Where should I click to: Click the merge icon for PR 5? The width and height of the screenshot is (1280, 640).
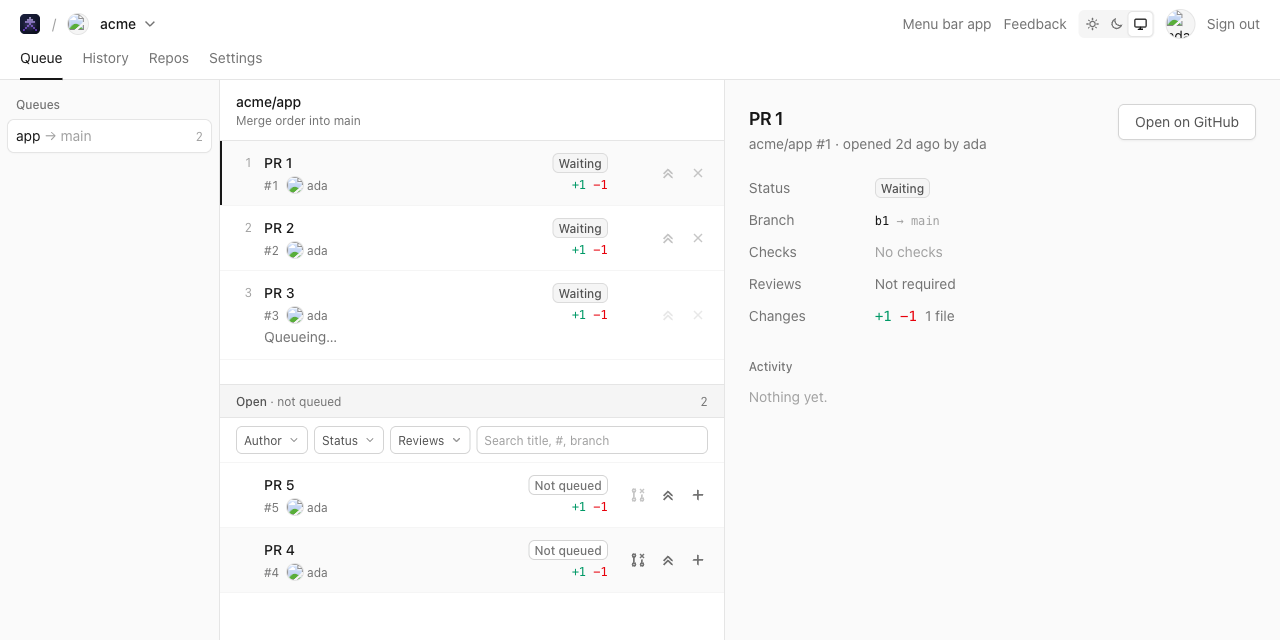click(638, 495)
